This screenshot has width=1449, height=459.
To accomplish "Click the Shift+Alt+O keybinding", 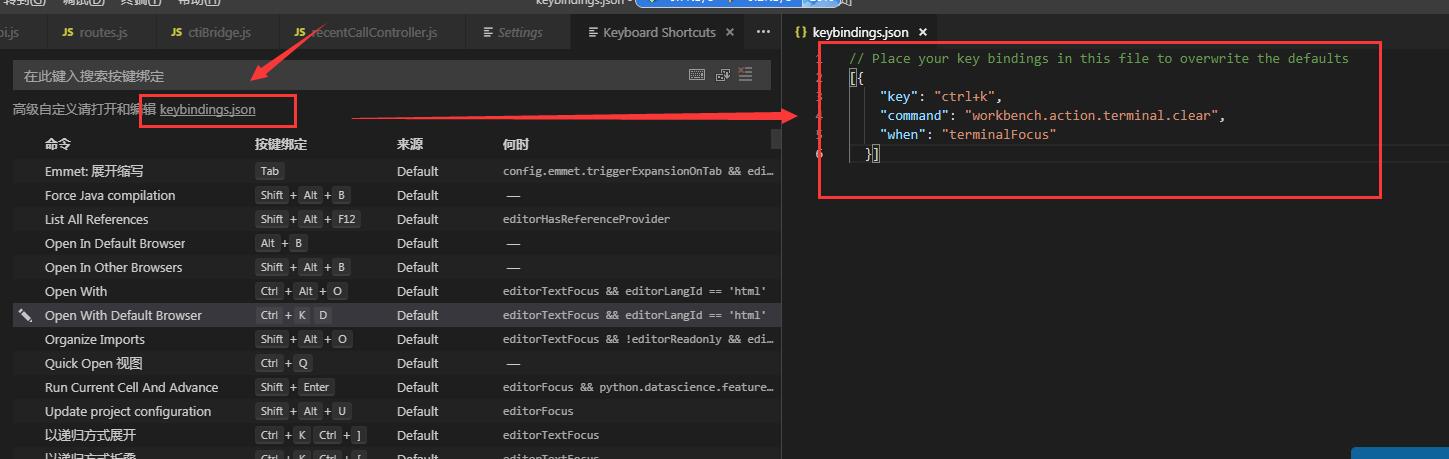I will point(304,339).
